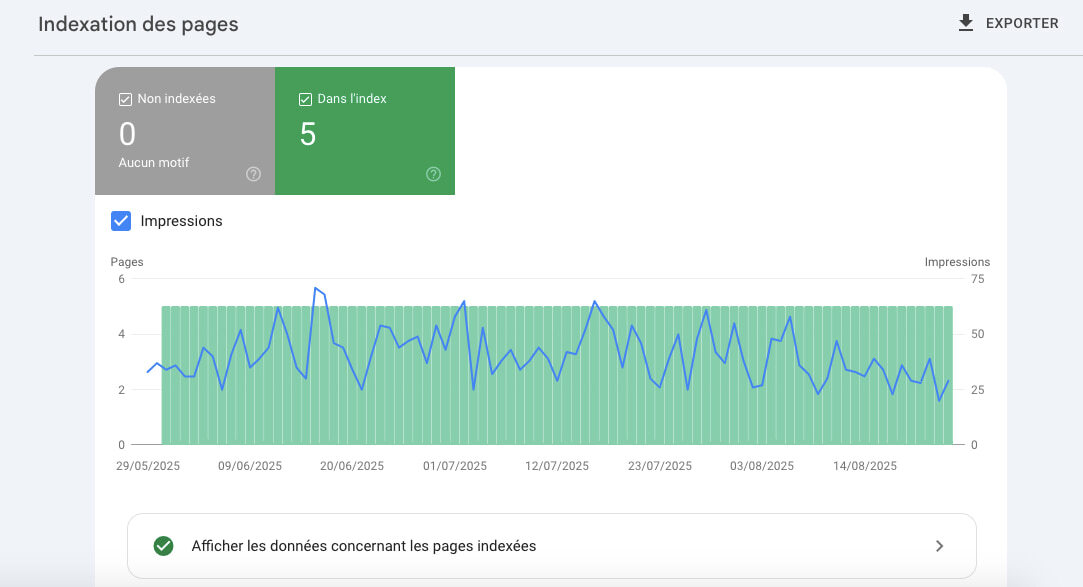Uncheck the Dans l'index checkbox
Viewport: 1083px width, 587px height.
[x=304, y=98]
